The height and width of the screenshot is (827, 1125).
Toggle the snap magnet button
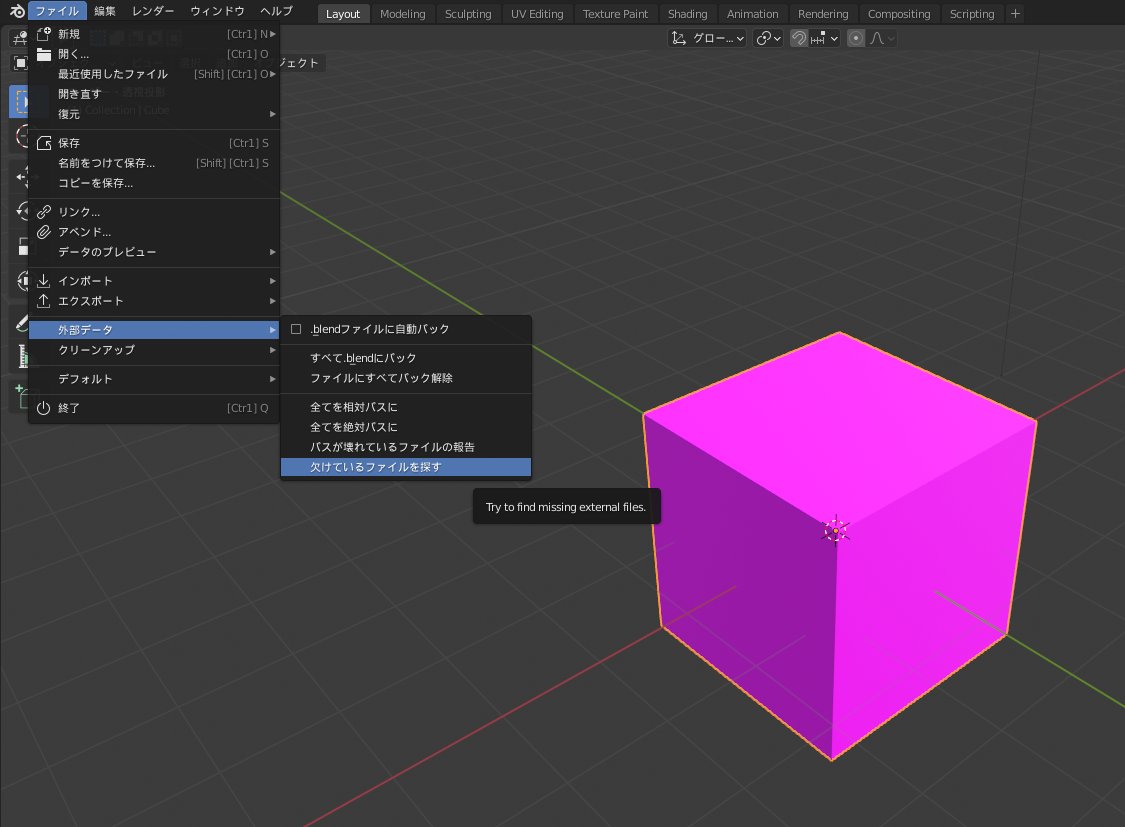[x=799, y=38]
